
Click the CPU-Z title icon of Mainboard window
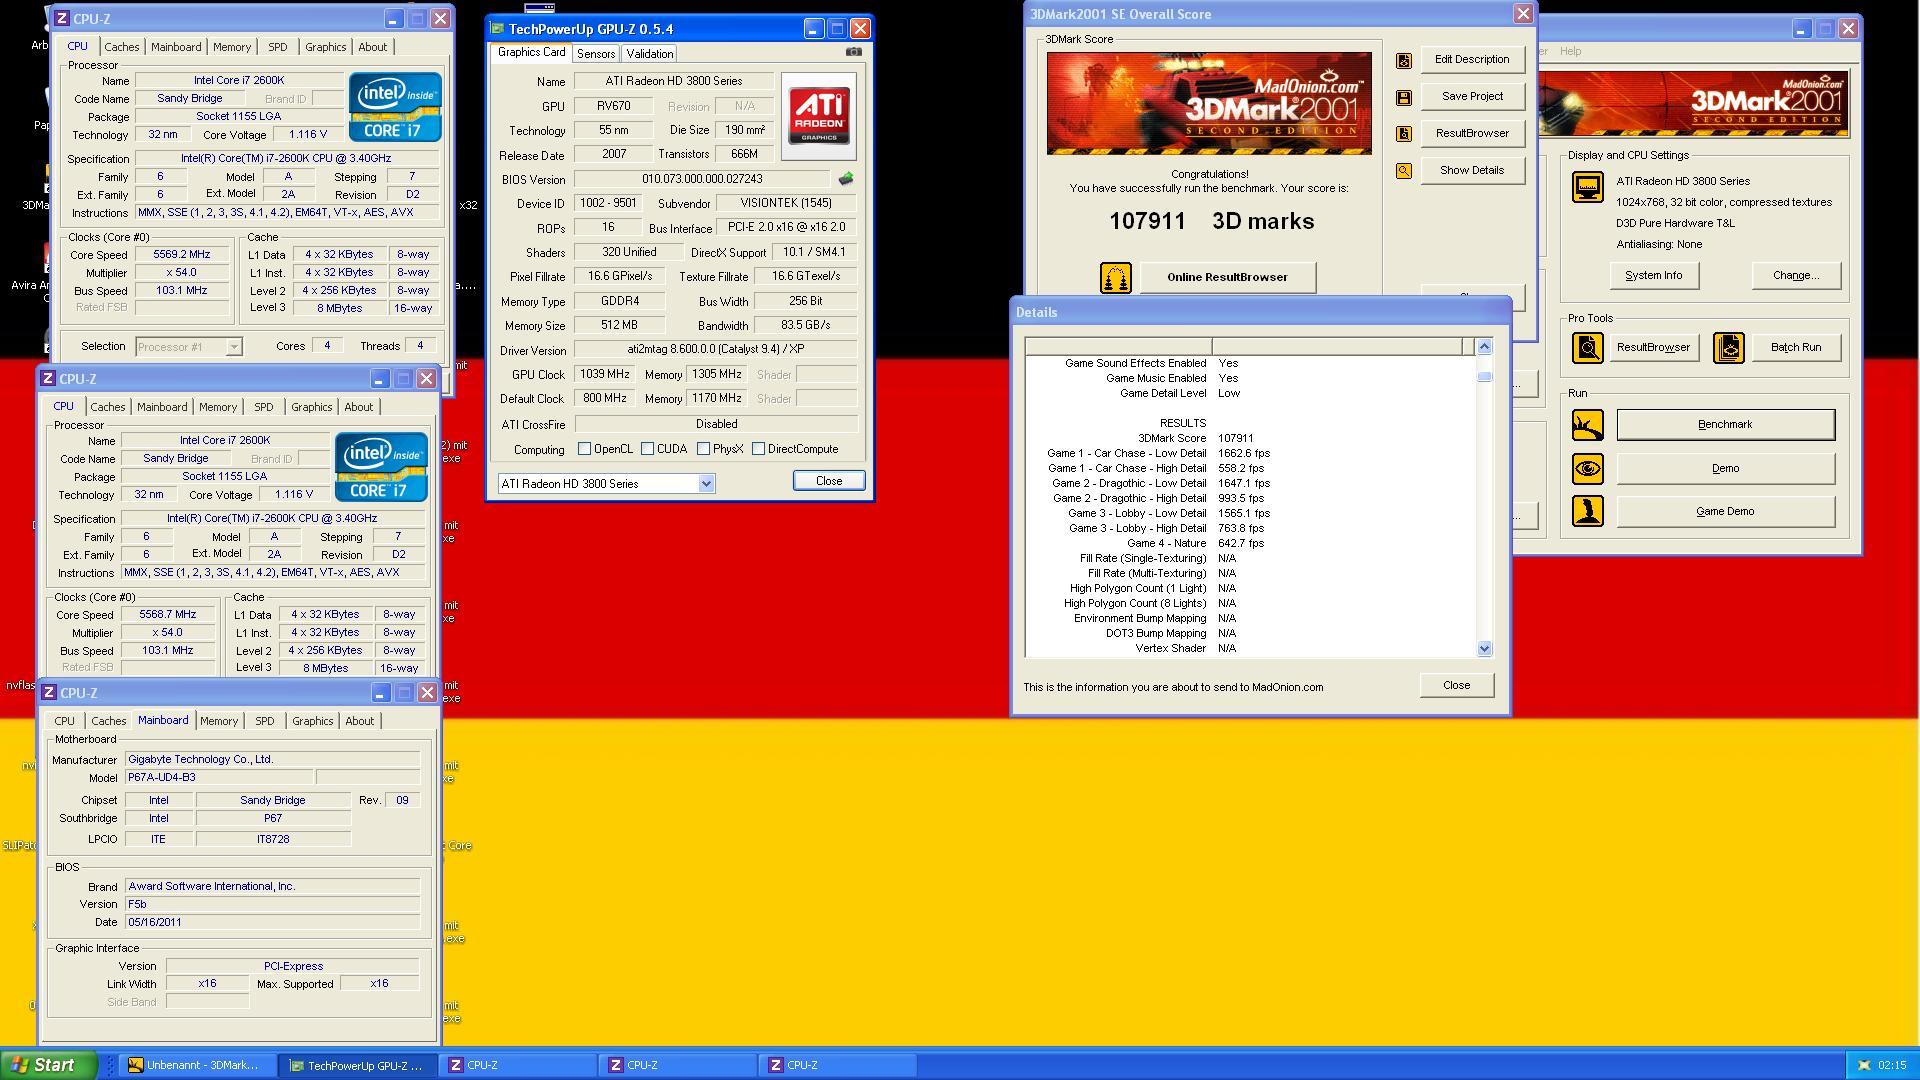pyautogui.click(x=49, y=693)
